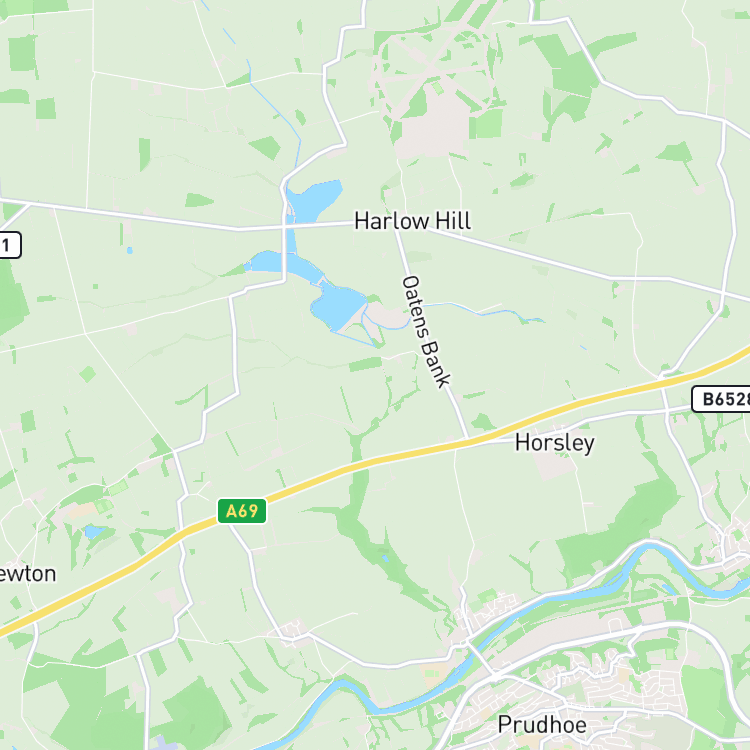Click the small reservoir north of the road
Viewport: 750px width, 750px height.
point(313,199)
